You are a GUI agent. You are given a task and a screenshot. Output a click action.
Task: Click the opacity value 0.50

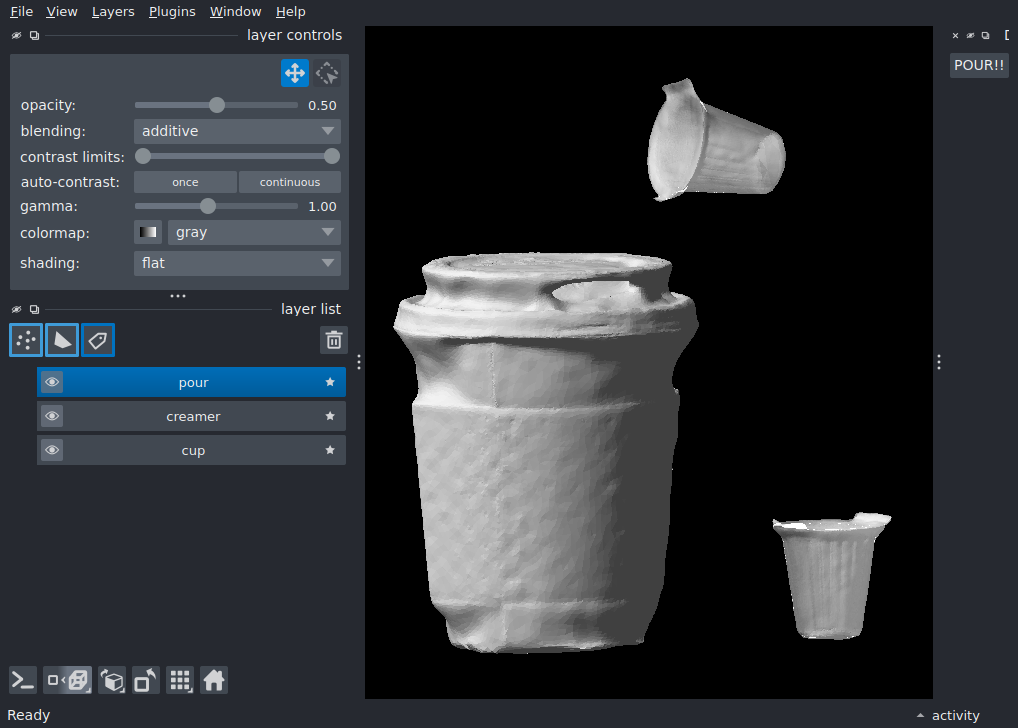[322, 106]
